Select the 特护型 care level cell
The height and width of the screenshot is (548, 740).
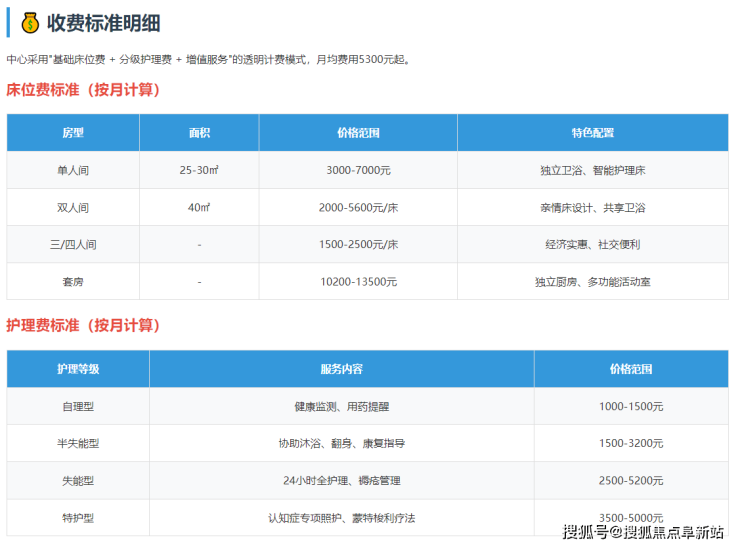(78, 518)
